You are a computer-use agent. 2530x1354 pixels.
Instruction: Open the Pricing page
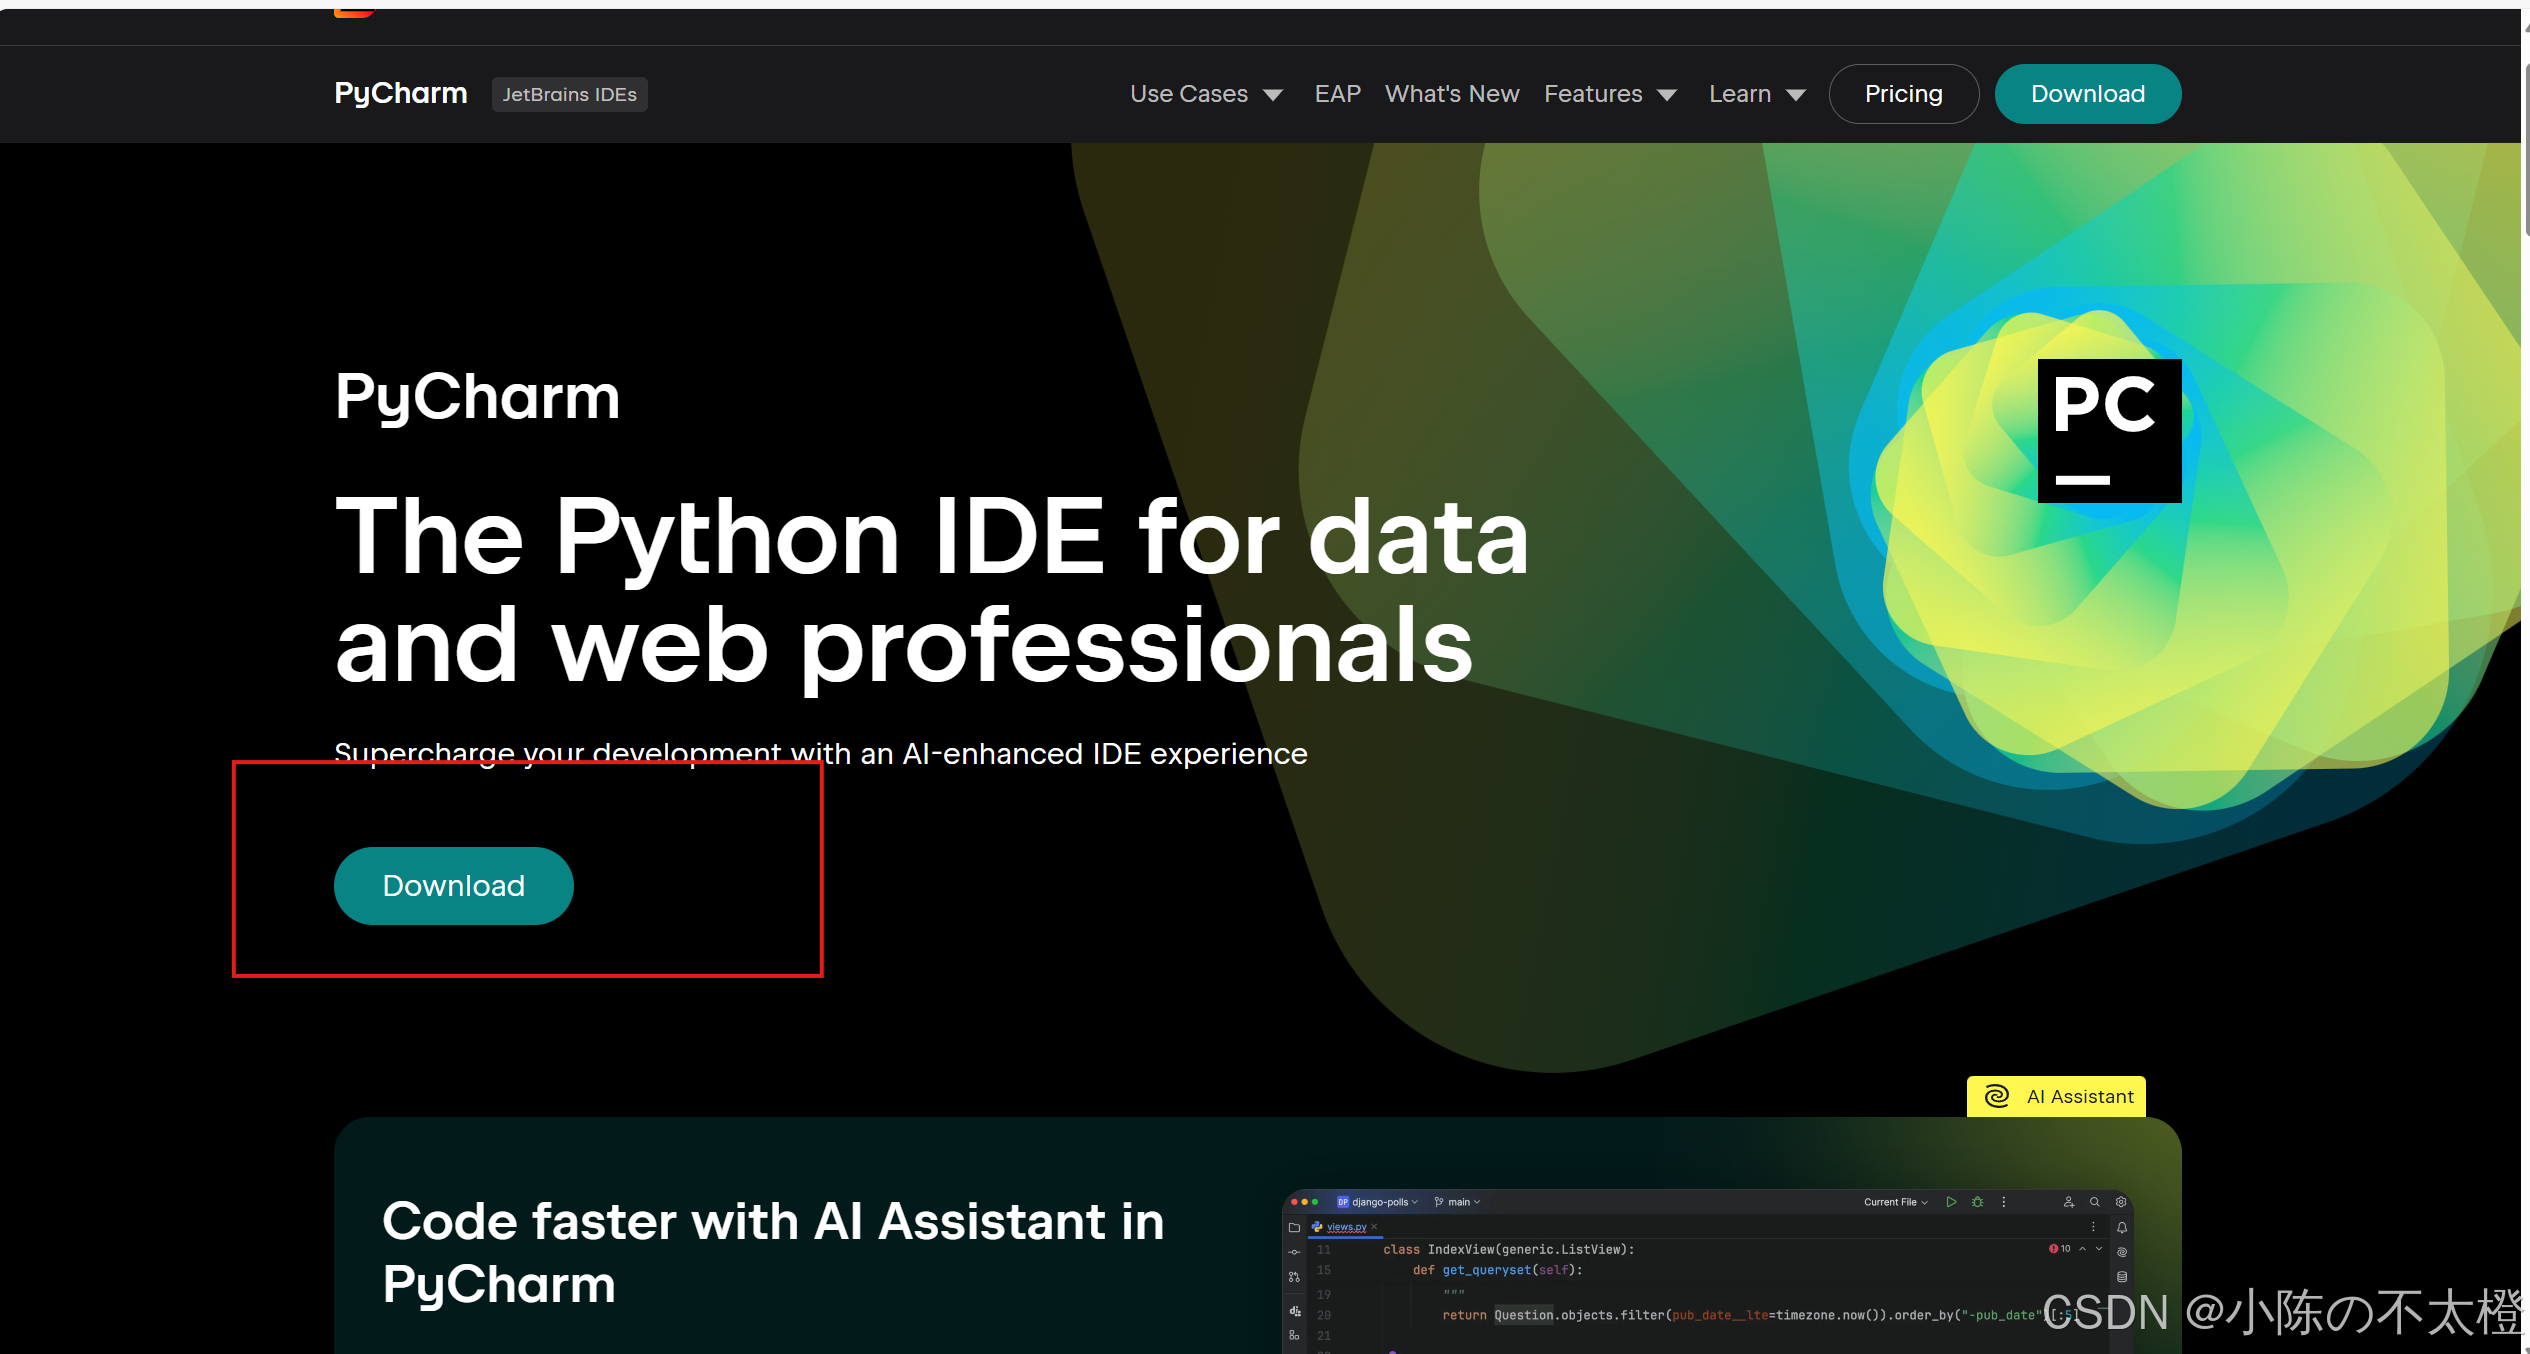(1903, 94)
